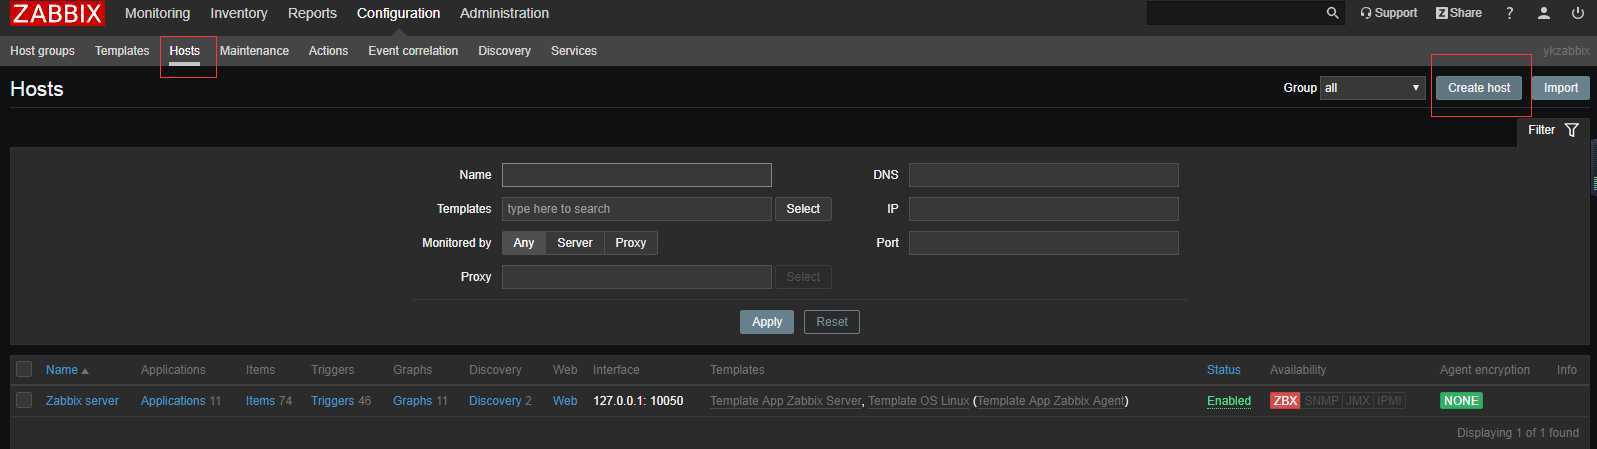Open the Share link

(1459, 13)
